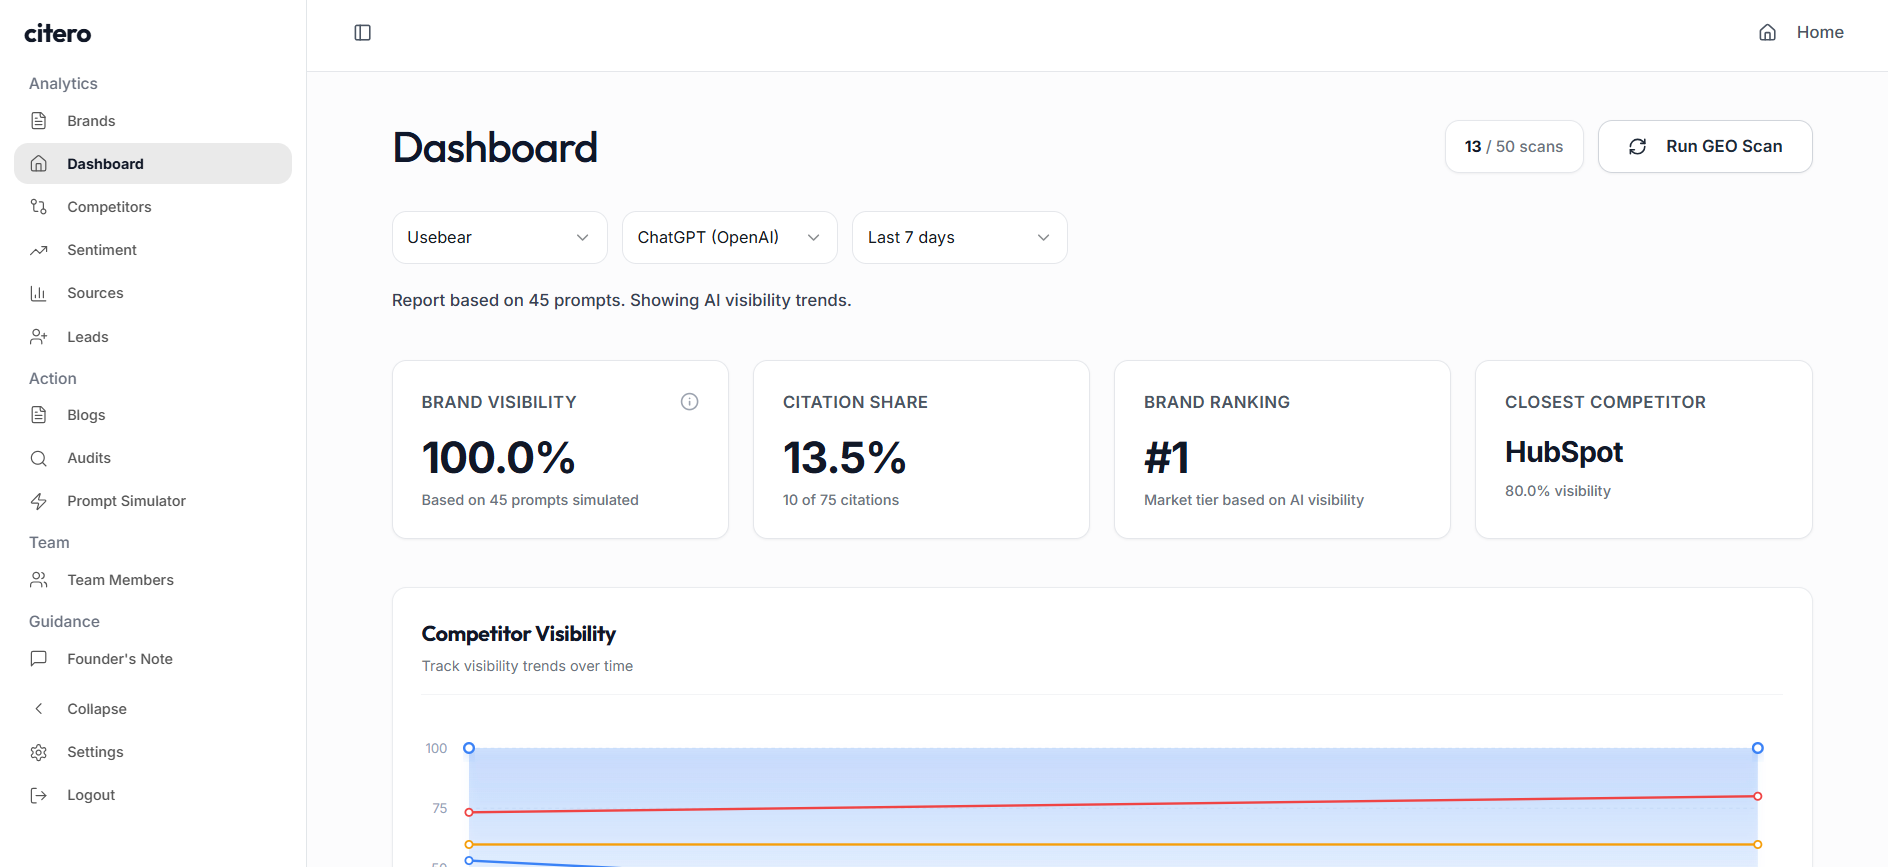
Task: Click the Brand Visibility info icon
Action: pyautogui.click(x=689, y=402)
